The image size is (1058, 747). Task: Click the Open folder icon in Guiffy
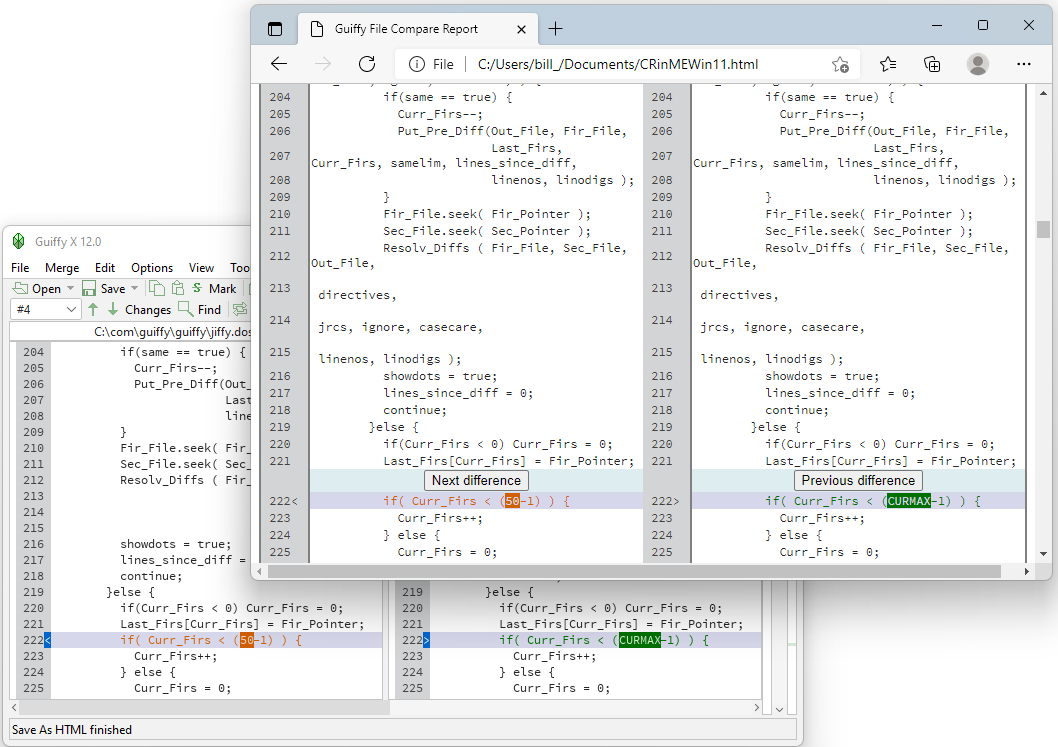pos(20,289)
